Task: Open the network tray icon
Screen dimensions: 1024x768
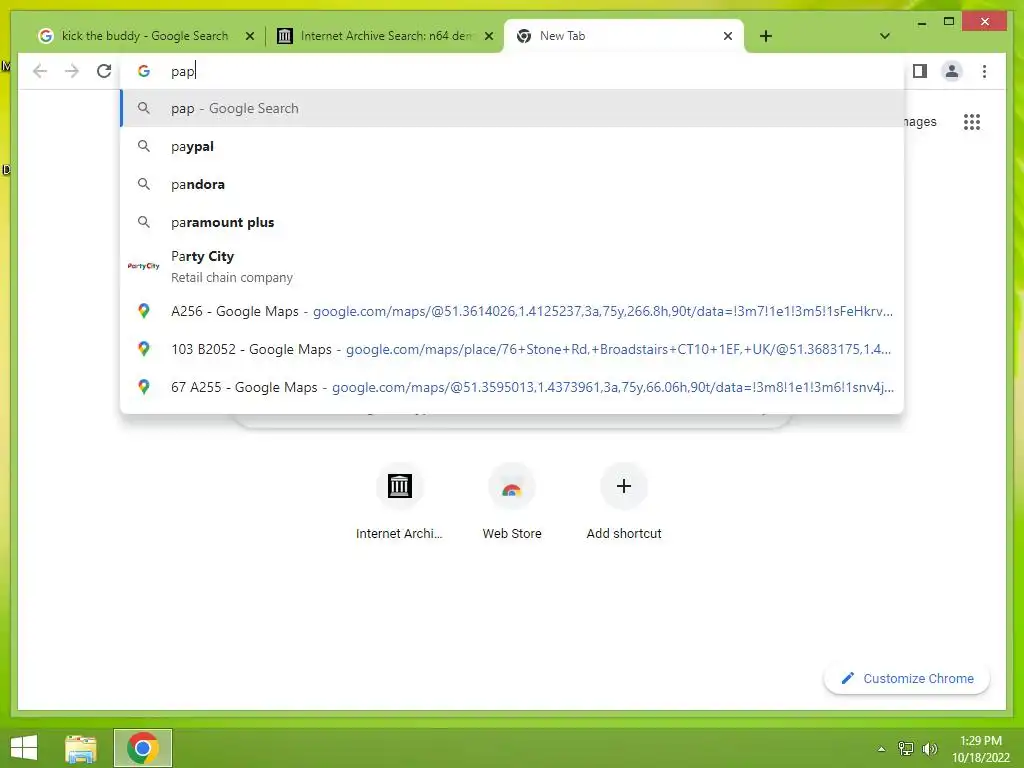Action: point(905,748)
